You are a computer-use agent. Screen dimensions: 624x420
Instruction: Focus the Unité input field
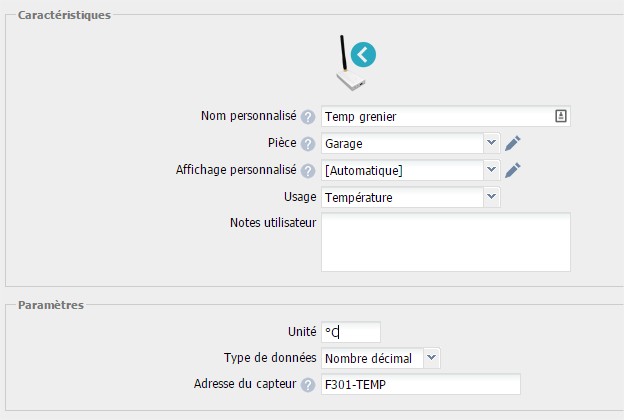351,332
